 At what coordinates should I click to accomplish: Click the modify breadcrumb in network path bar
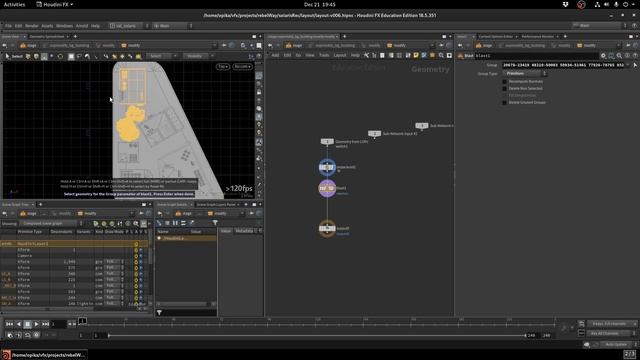pos(396,45)
